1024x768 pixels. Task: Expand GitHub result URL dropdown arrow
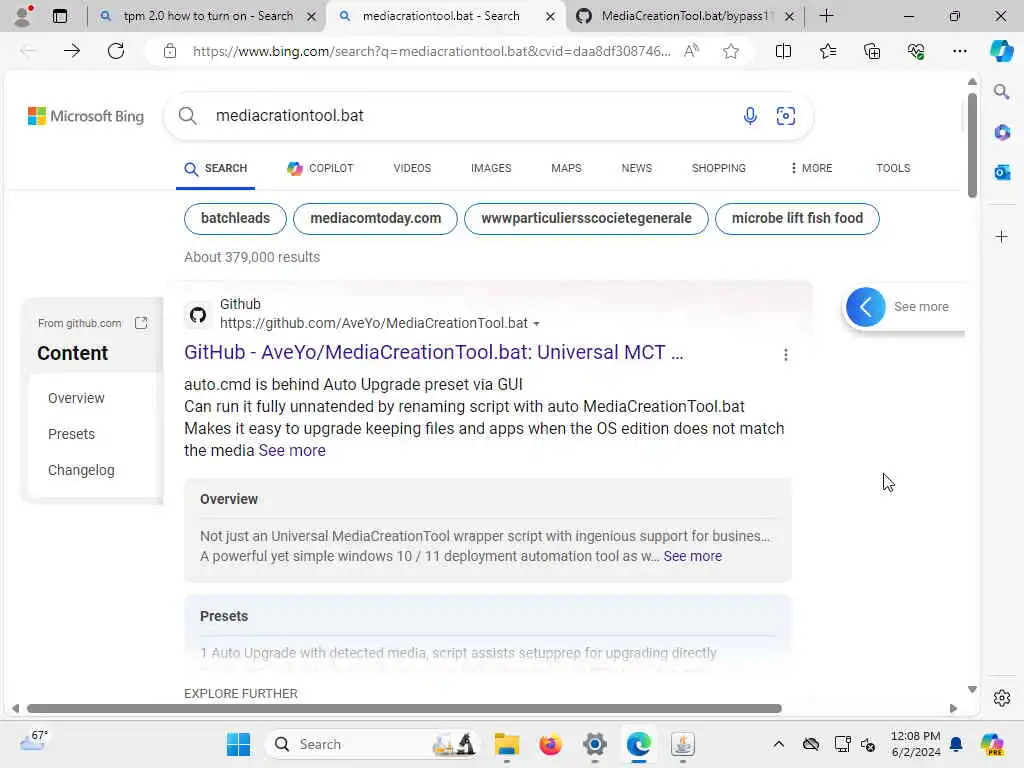pos(536,324)
